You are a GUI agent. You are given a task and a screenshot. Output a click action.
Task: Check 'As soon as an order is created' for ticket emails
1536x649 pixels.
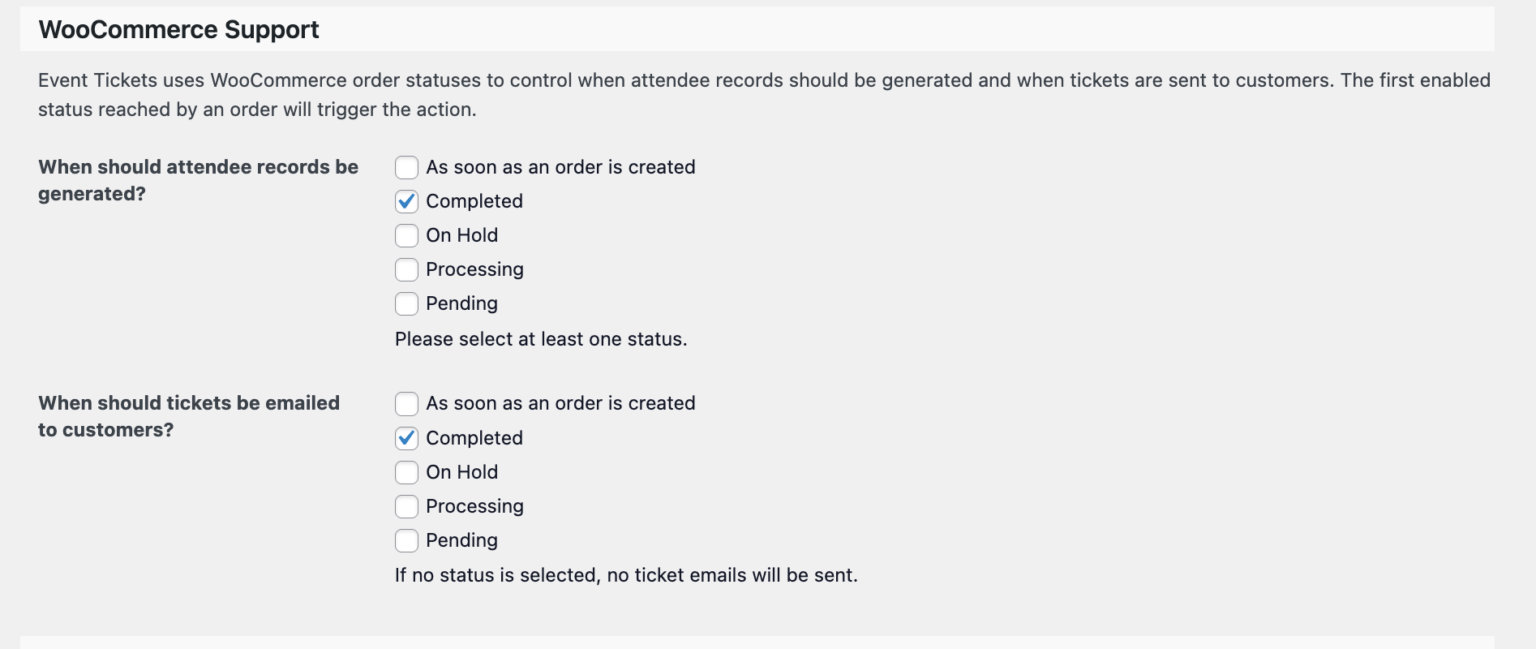[407, 404]
